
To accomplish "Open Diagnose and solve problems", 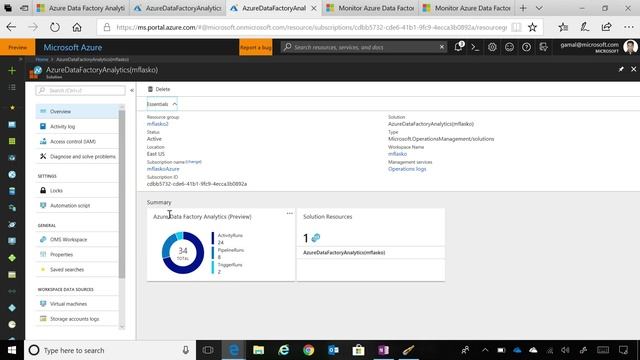I will click(x=77, y=157).
